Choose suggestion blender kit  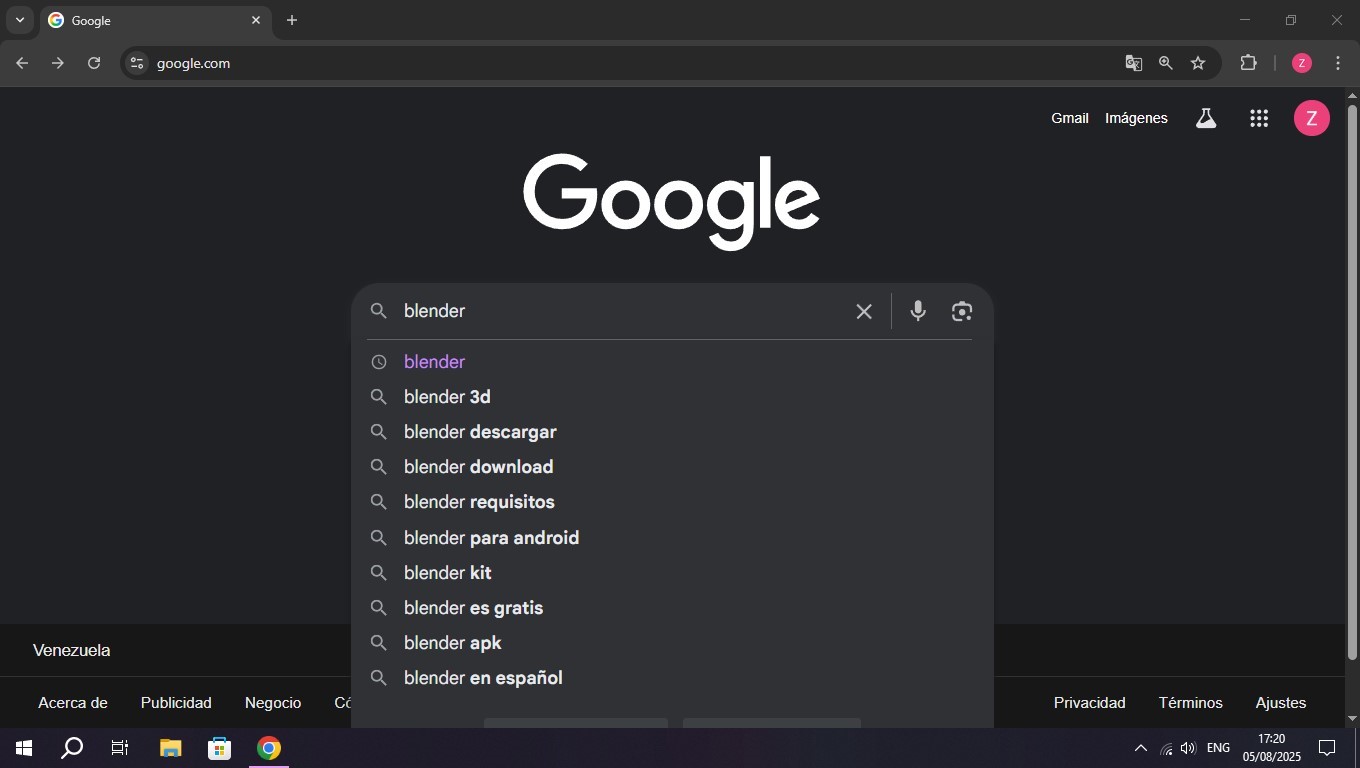(x=672, y=573)
